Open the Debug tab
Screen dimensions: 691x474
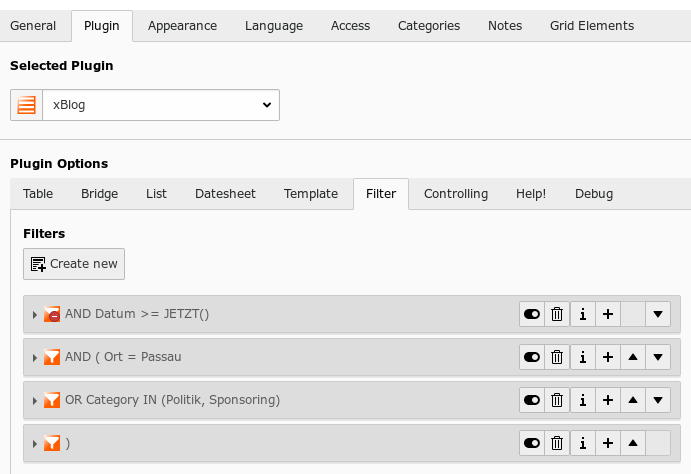[x=594, y=194]
